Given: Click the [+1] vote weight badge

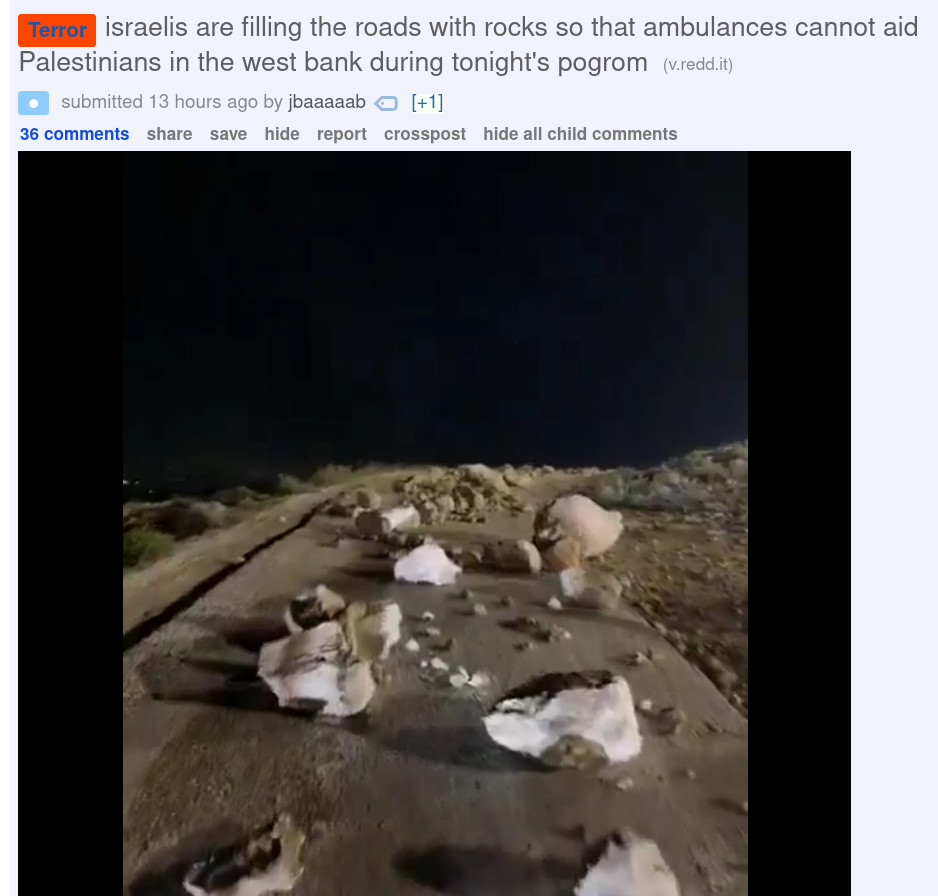Looking at the screenshot, I should tap(427, 102).
